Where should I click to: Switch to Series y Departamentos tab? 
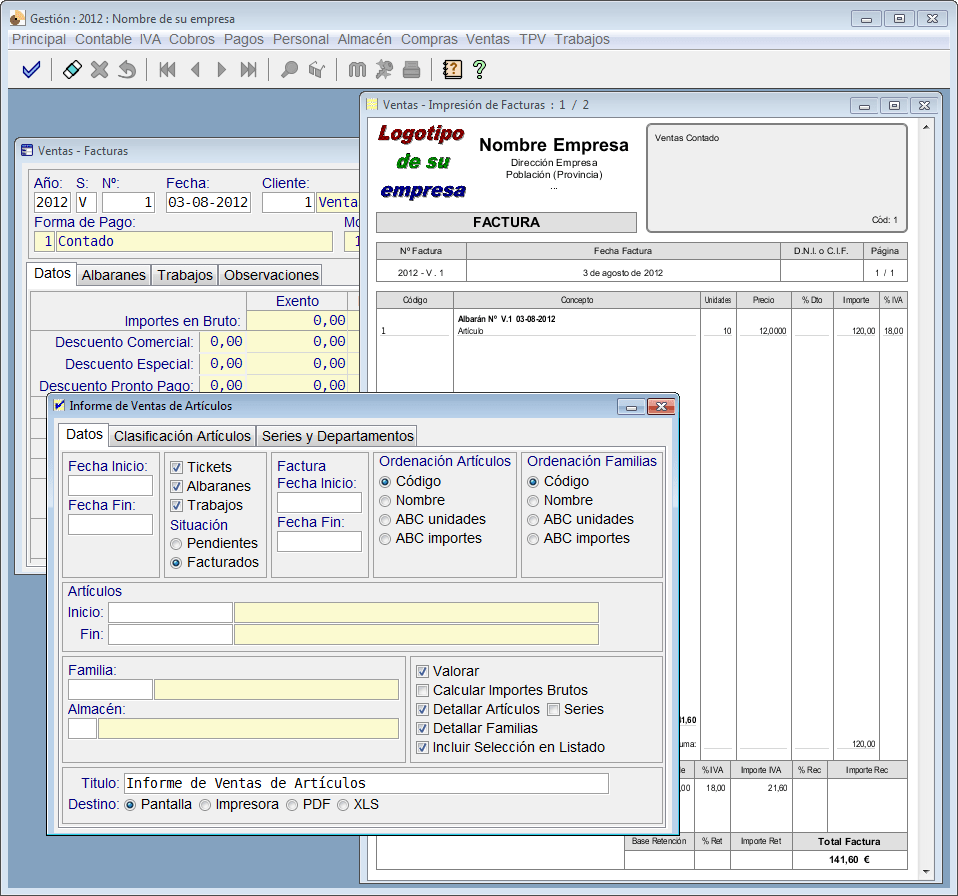337,436
